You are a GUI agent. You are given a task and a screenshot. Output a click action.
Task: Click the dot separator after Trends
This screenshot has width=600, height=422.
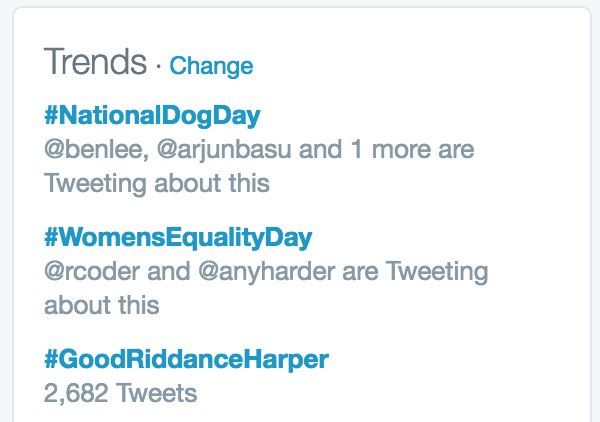pos(159,67)
